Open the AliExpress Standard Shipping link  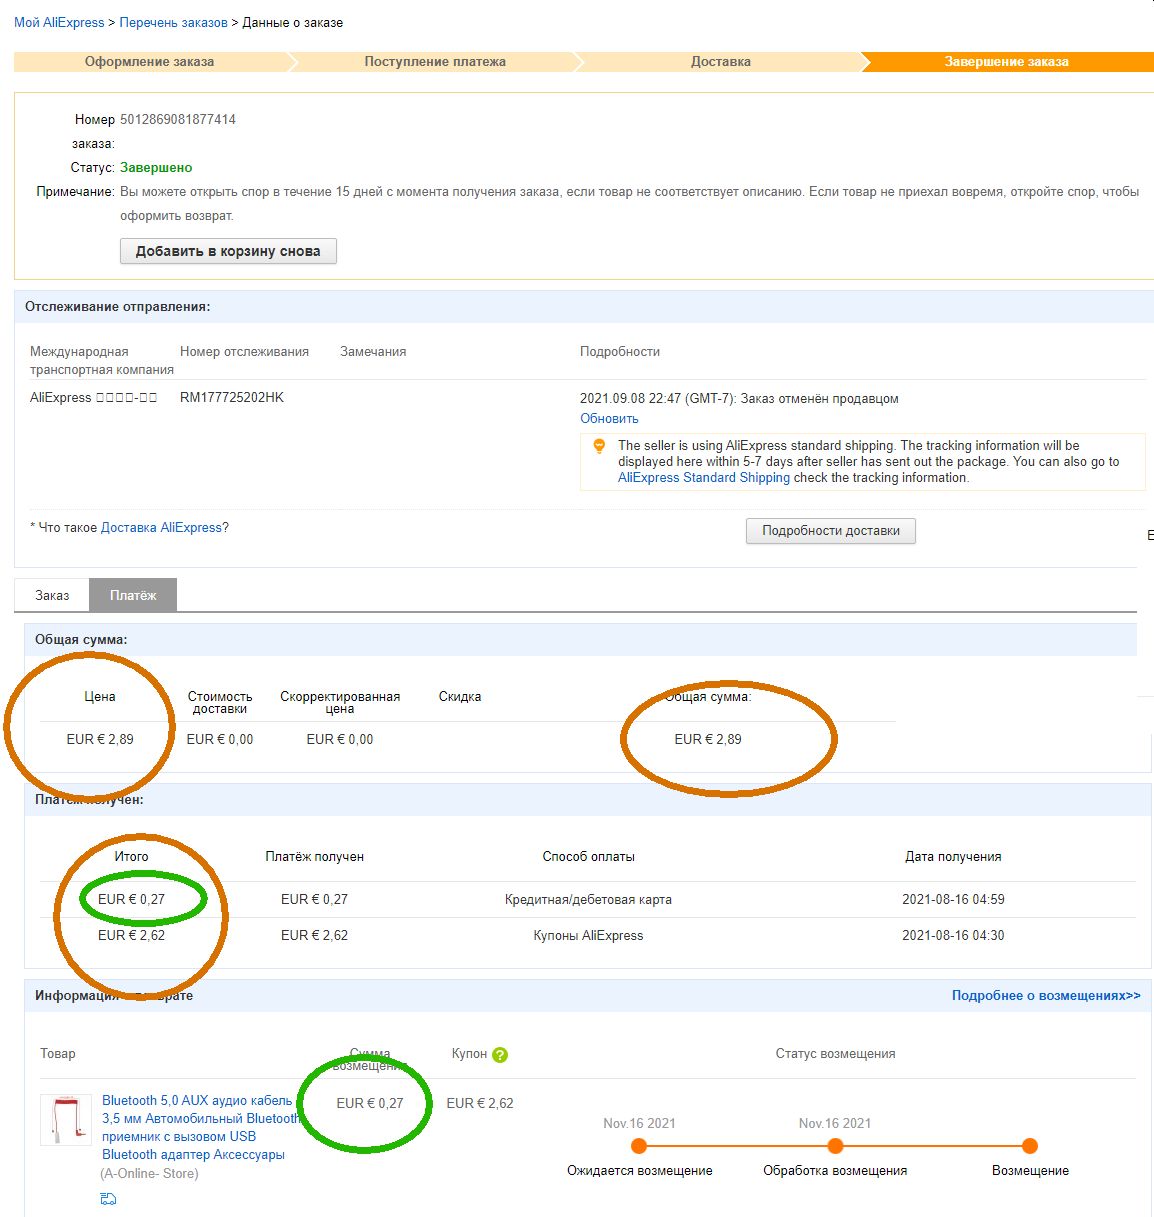704,478
